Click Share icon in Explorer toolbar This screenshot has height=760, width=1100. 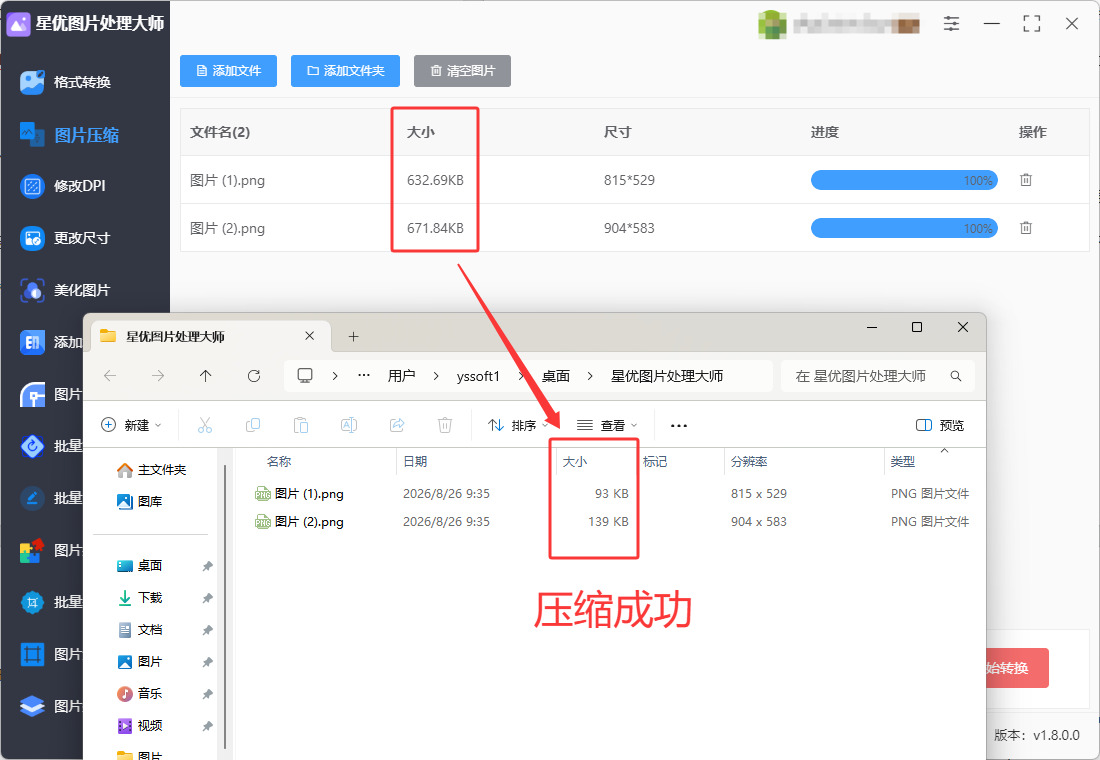click(x=397, y=425)
